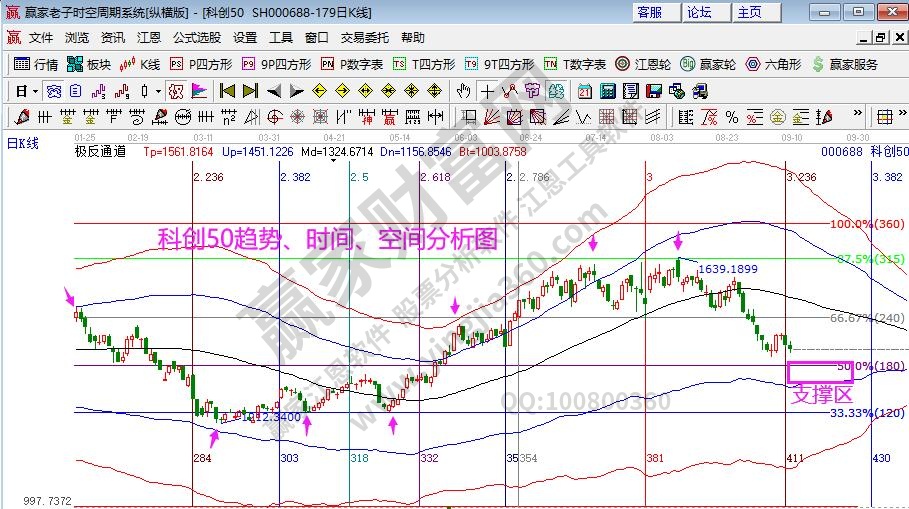Open the calculator icon
Image resolution: width=909 pixels, height=509 pixels.
(x=608, y=91)
